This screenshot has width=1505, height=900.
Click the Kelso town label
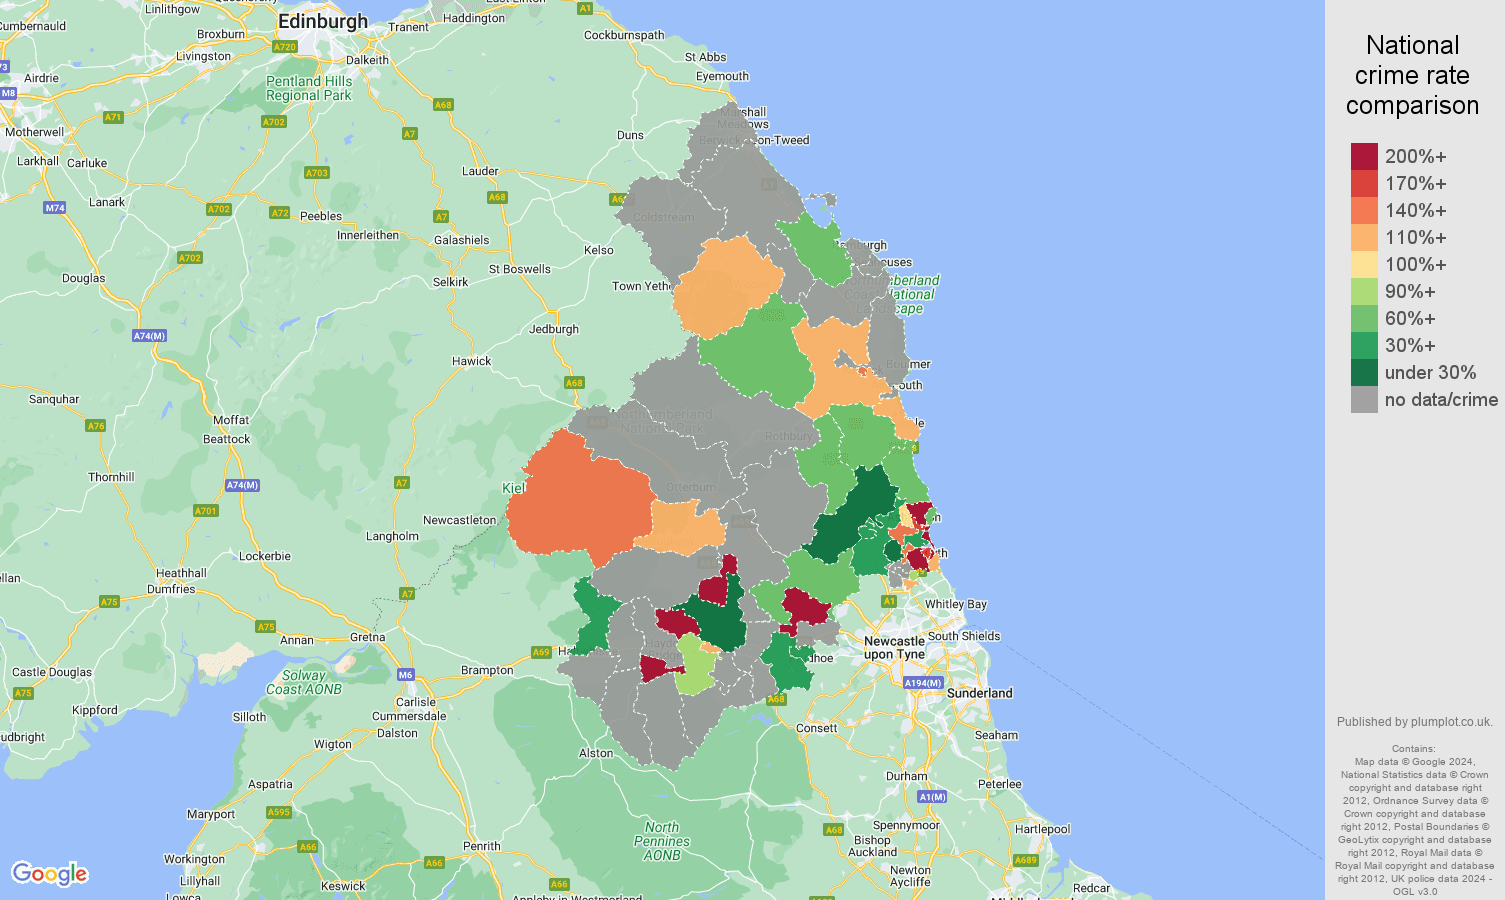[x=599, y=250]
